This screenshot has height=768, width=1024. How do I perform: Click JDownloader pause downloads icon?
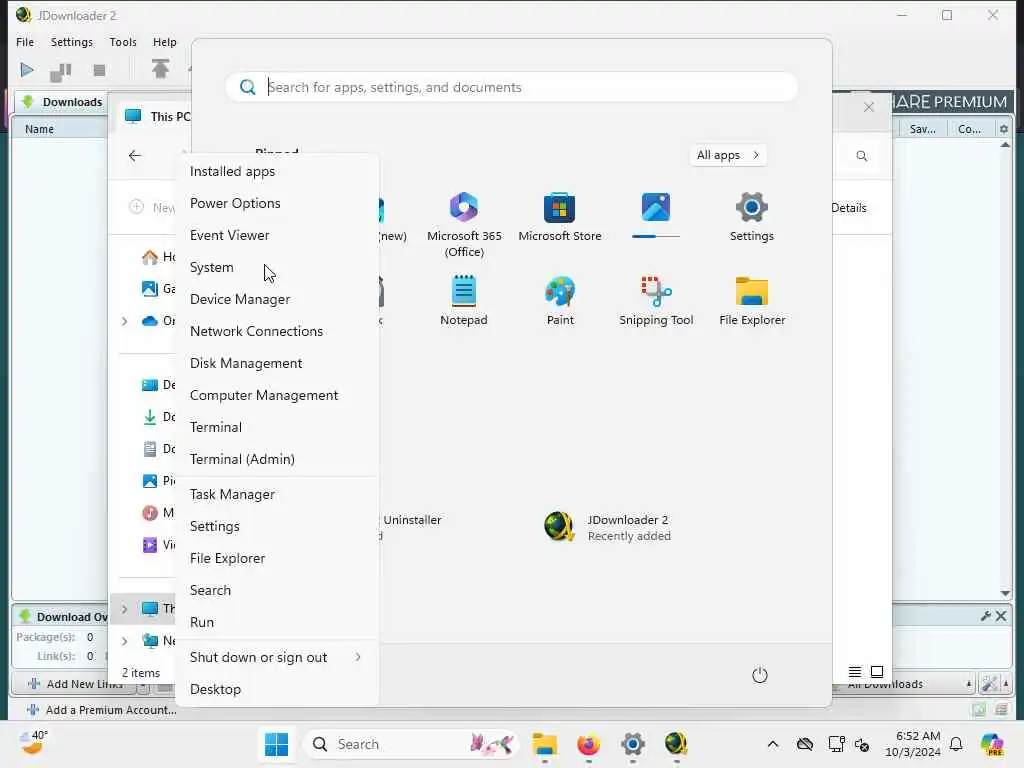pos(61,71)
